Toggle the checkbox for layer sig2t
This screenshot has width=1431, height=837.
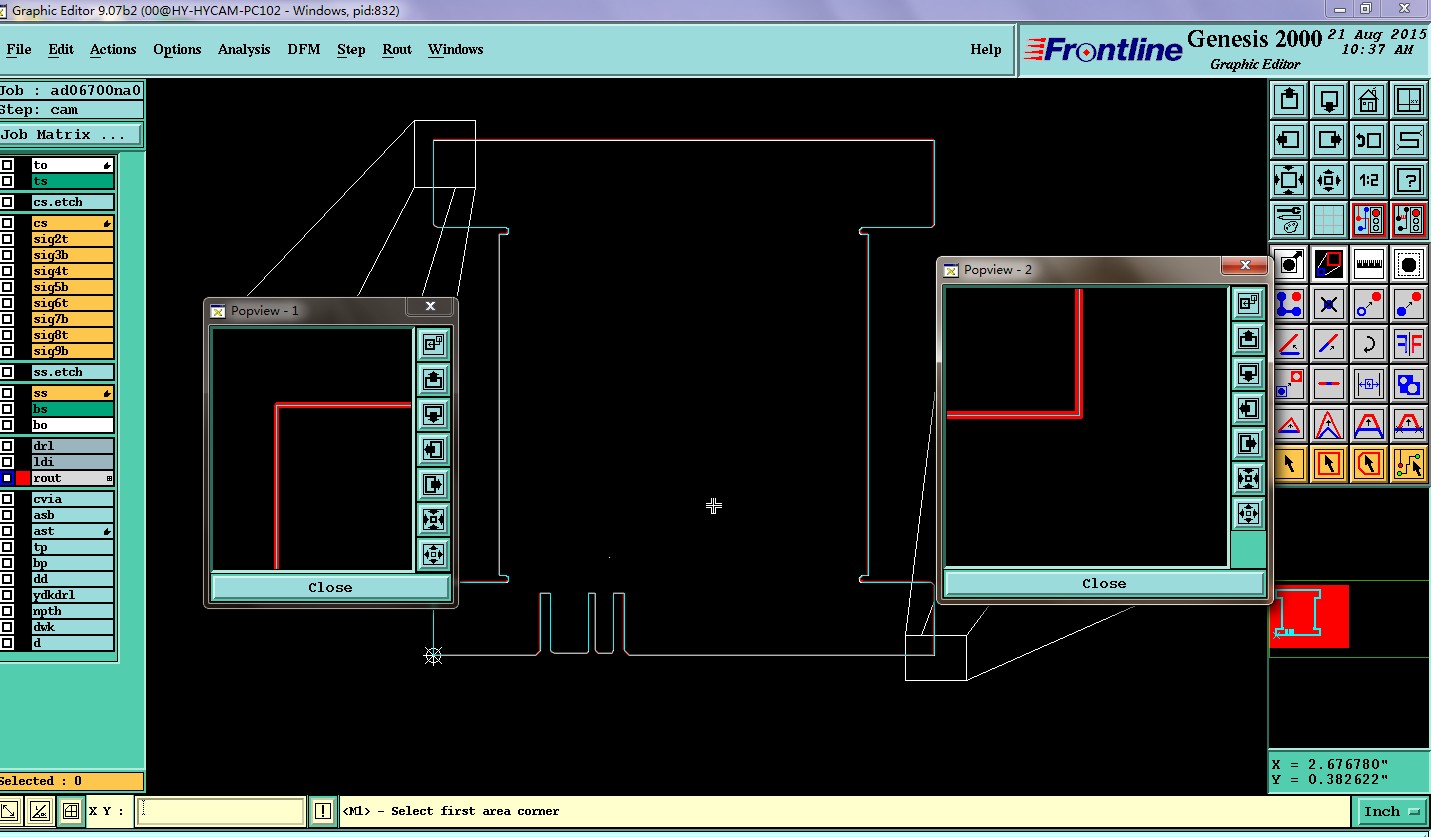click(7, 239)
